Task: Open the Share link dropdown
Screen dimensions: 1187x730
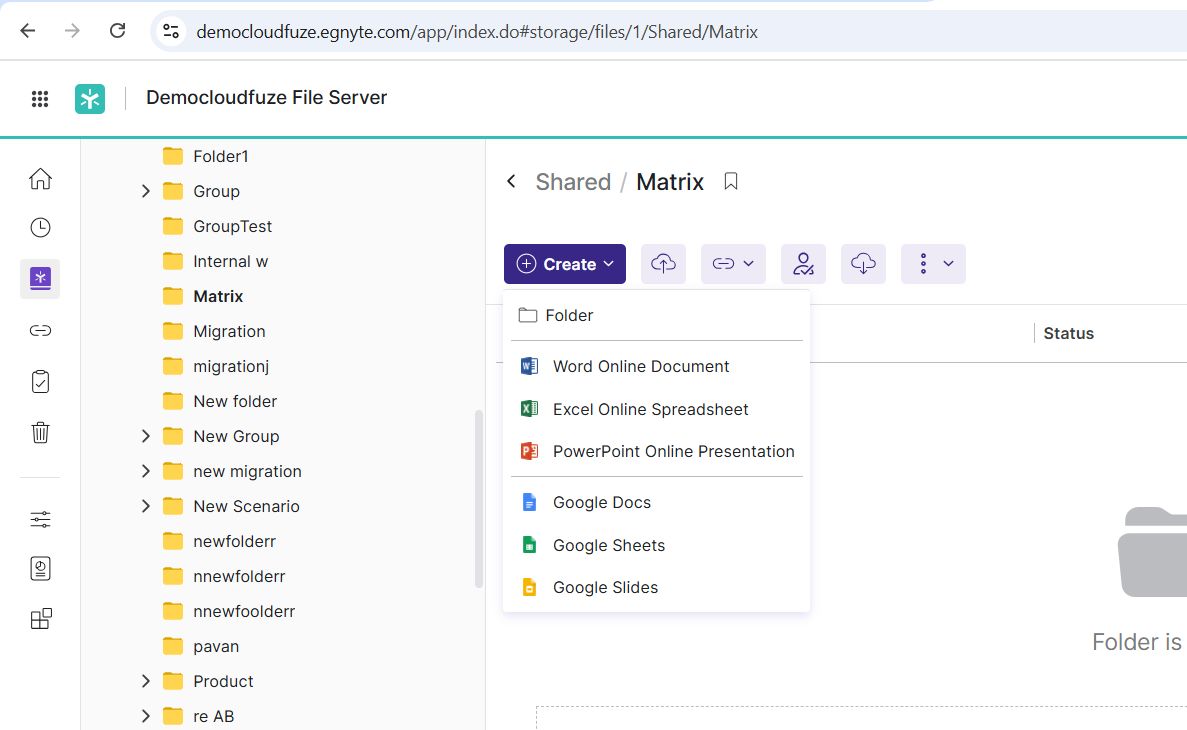Action: [x=733, y=264]
